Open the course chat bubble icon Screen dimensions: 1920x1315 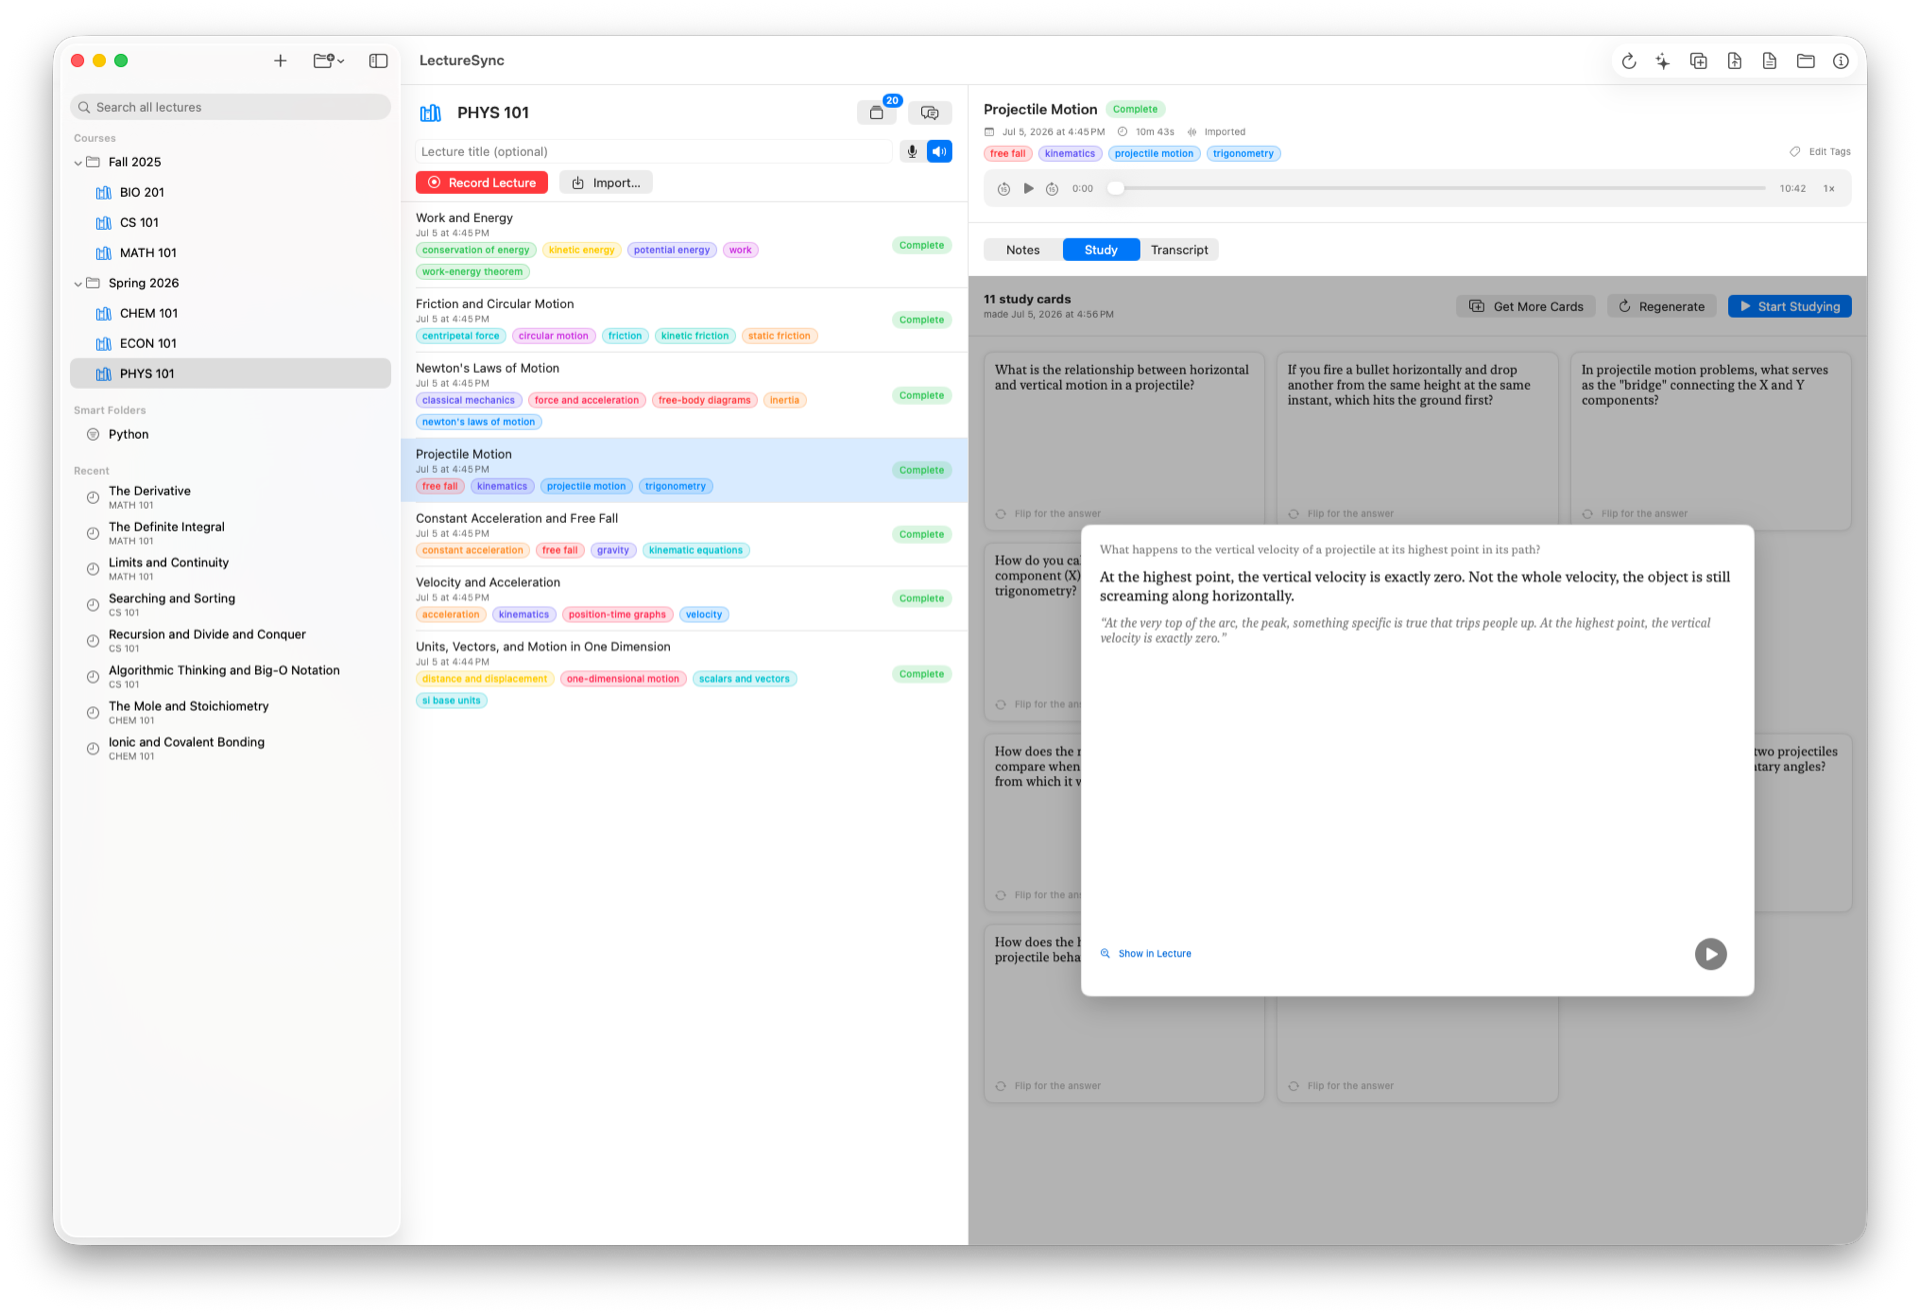point(930,113)
